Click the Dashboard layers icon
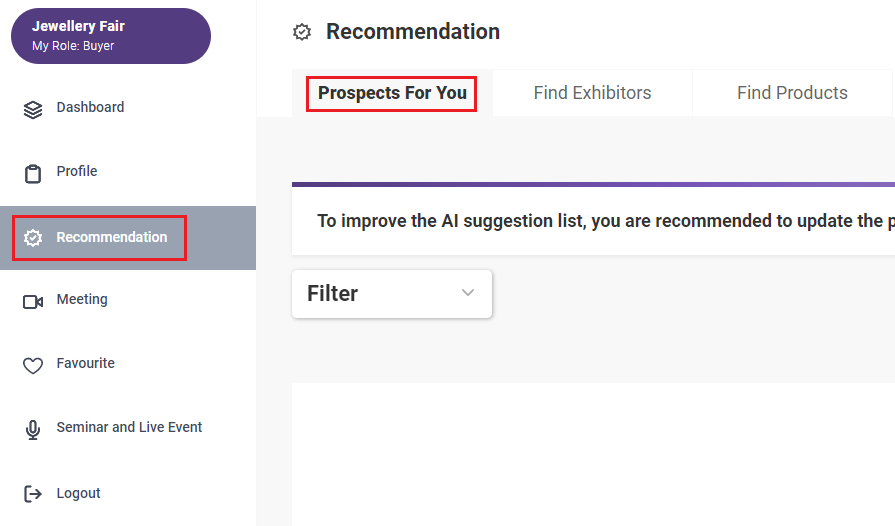 coord(33,110)
